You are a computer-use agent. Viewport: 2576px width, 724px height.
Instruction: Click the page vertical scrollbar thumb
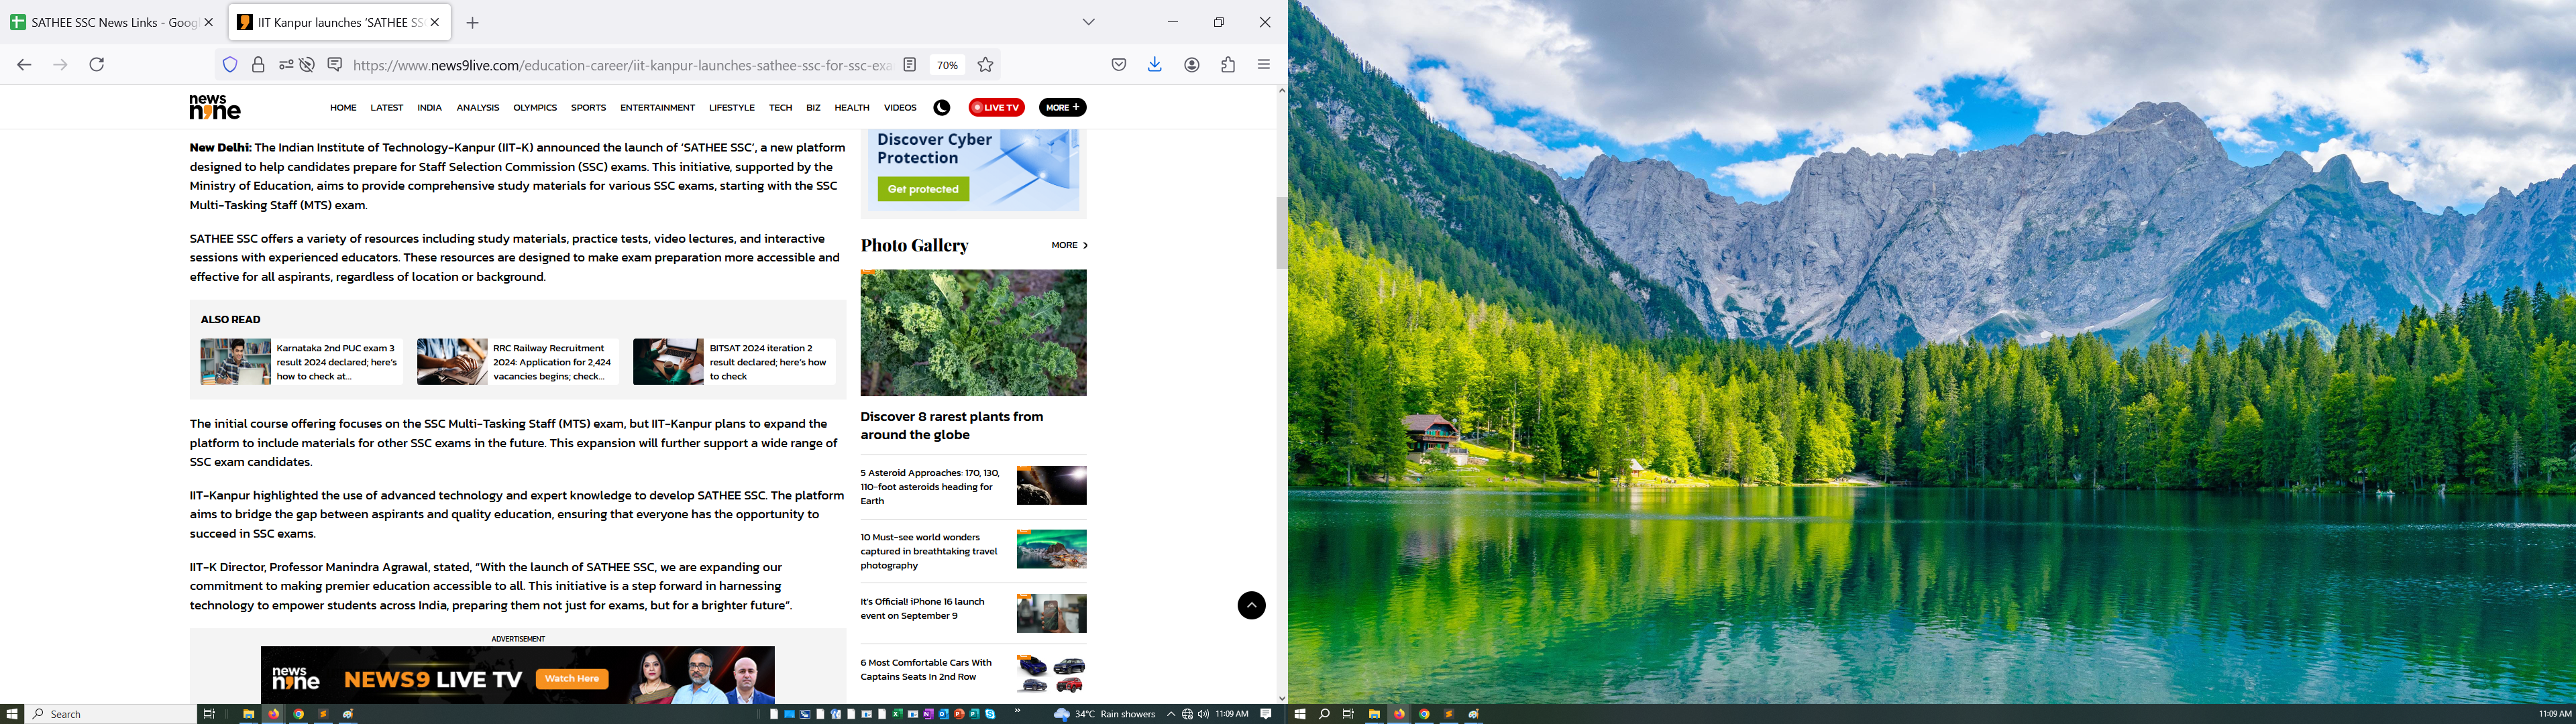1281,233
